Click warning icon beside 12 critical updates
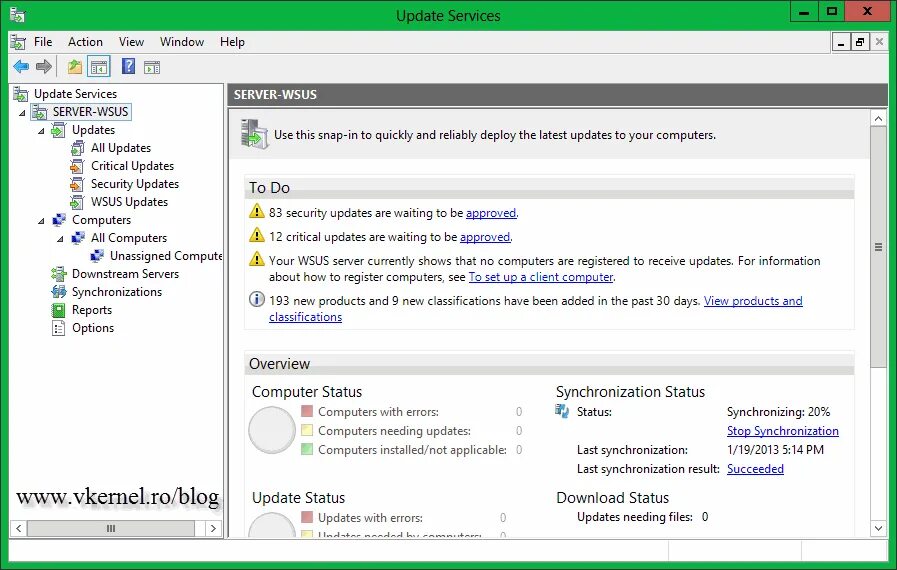This screenshot has width=897, height=570. click(257, 235)
